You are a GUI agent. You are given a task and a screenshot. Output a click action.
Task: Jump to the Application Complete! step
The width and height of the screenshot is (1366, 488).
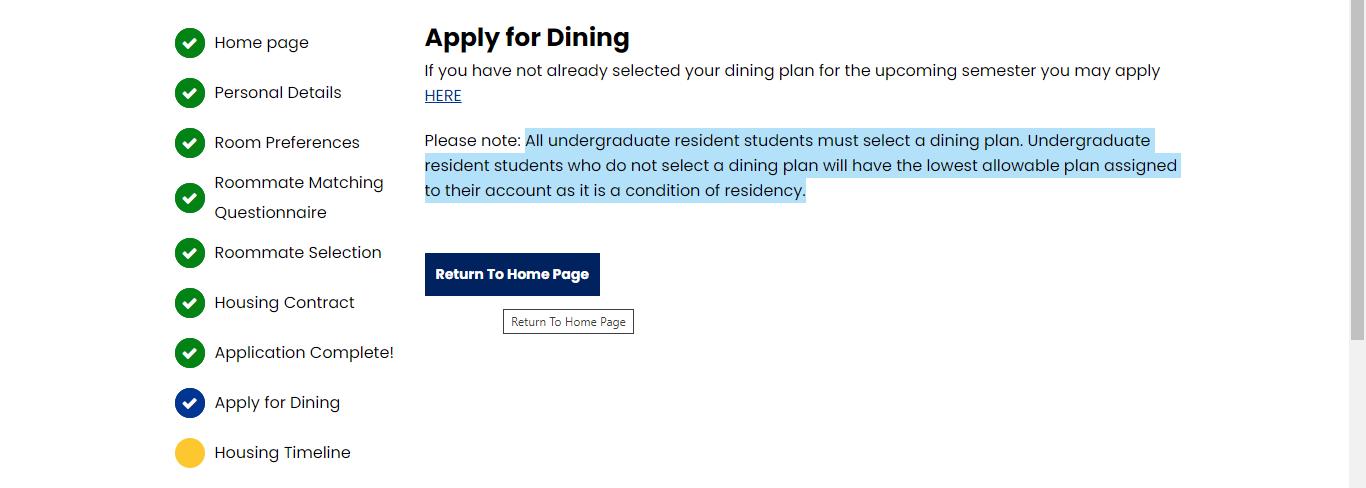point(303,353)
